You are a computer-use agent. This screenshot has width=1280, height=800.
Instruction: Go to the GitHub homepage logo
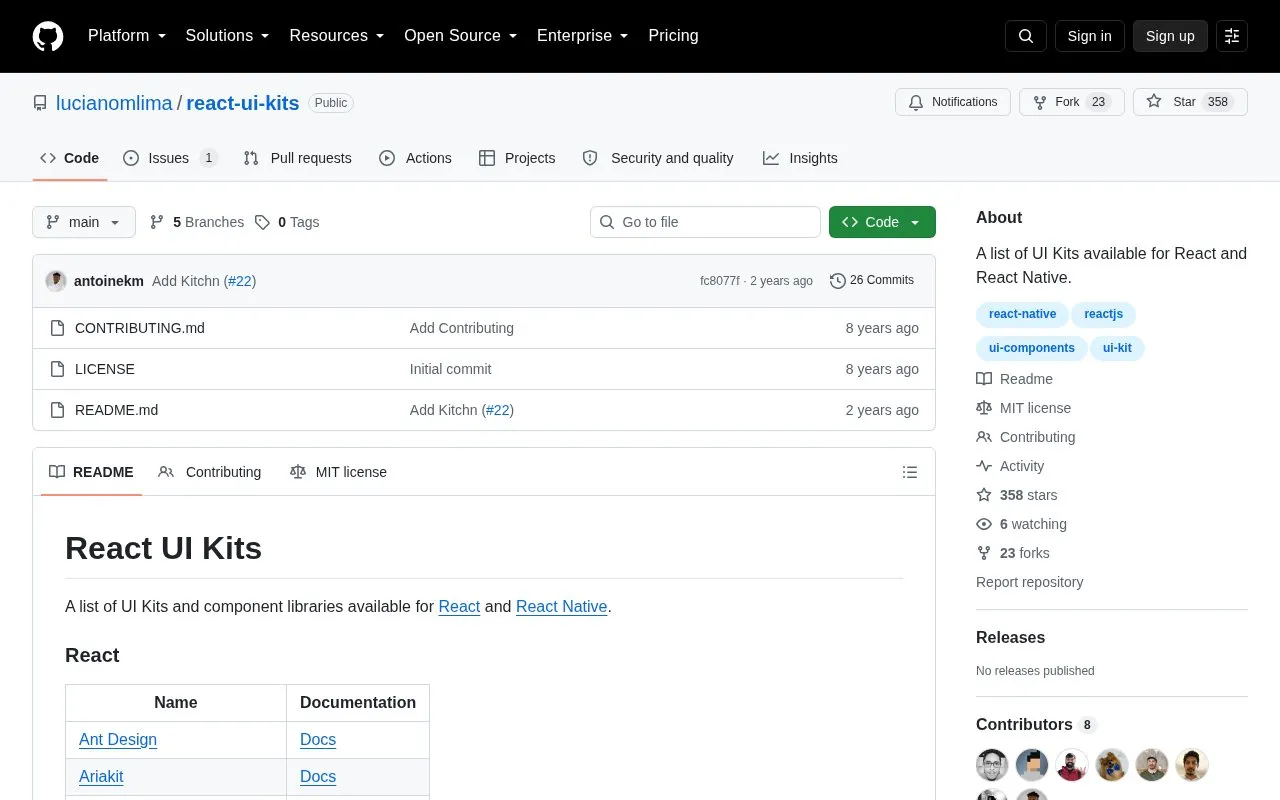pos(48,36)
